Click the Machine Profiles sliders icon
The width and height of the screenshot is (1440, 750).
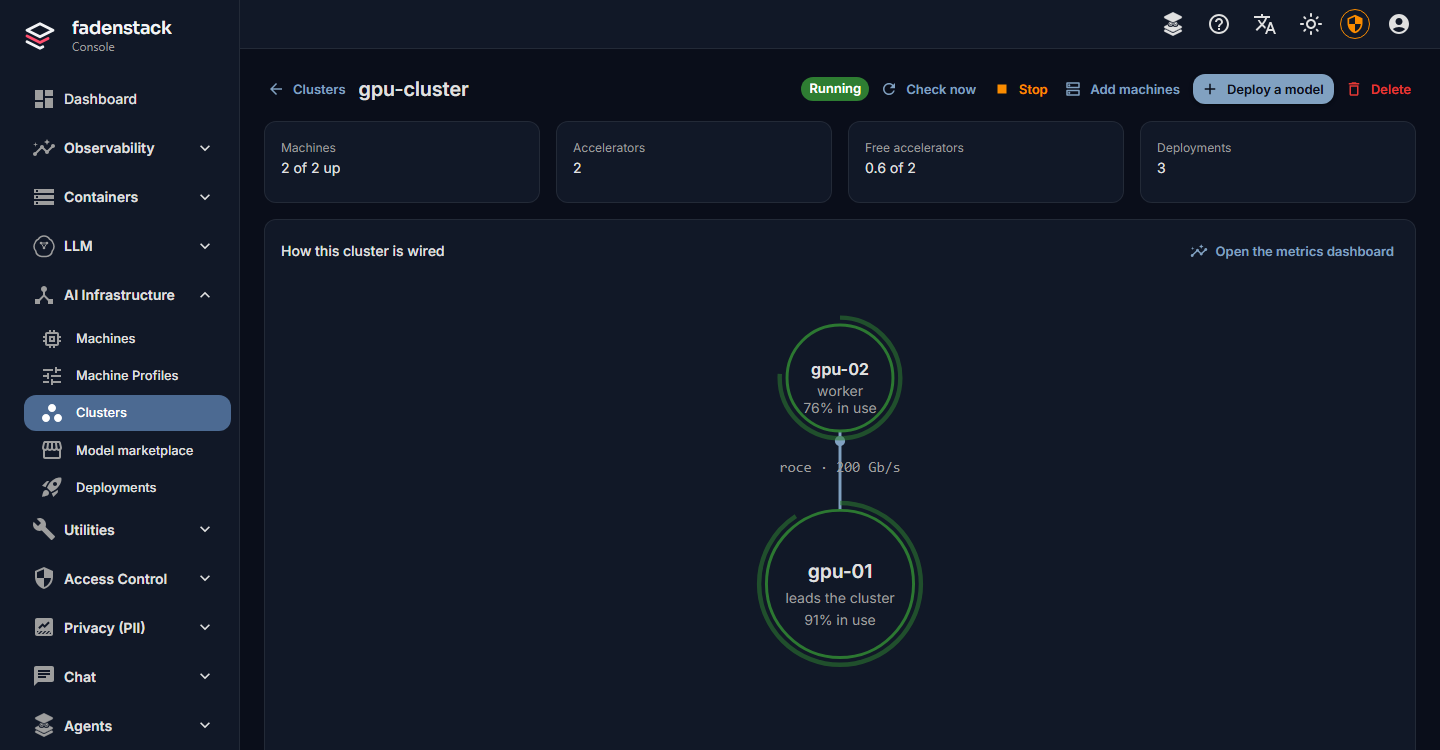pyautogui.click(x=52, y=376)
